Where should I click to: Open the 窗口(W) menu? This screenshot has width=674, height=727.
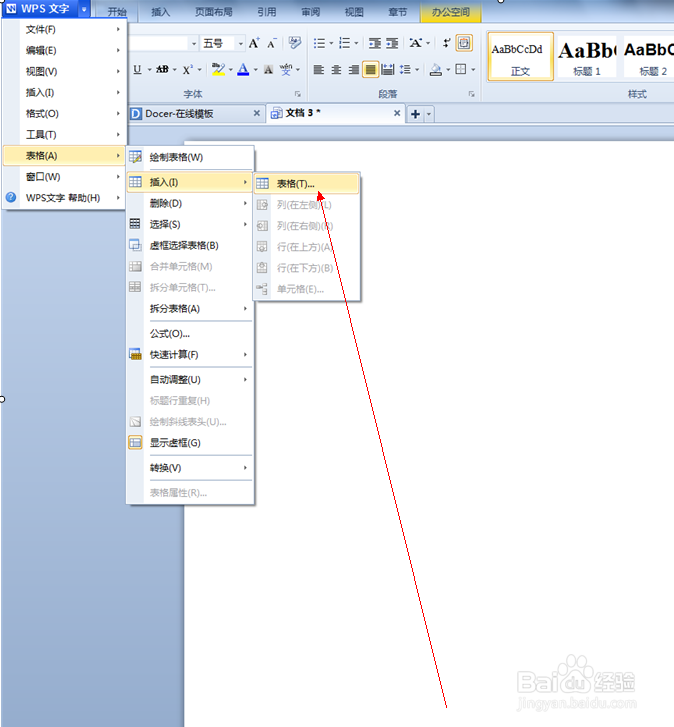click(x=64, y=177)
